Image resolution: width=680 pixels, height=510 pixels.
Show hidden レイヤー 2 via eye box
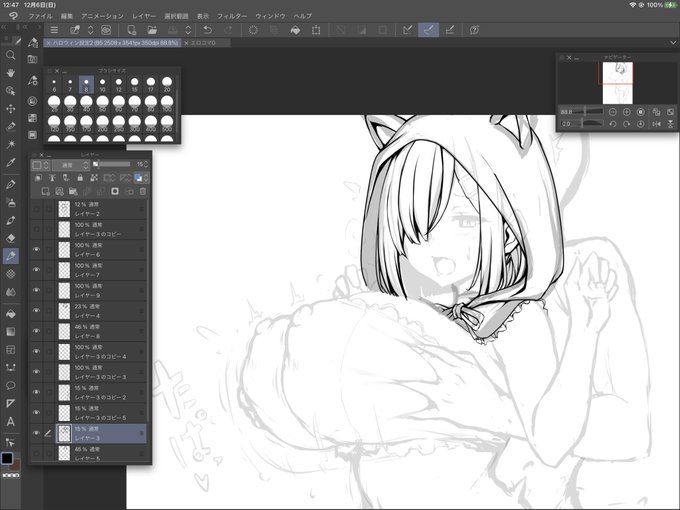click(36, 209)
